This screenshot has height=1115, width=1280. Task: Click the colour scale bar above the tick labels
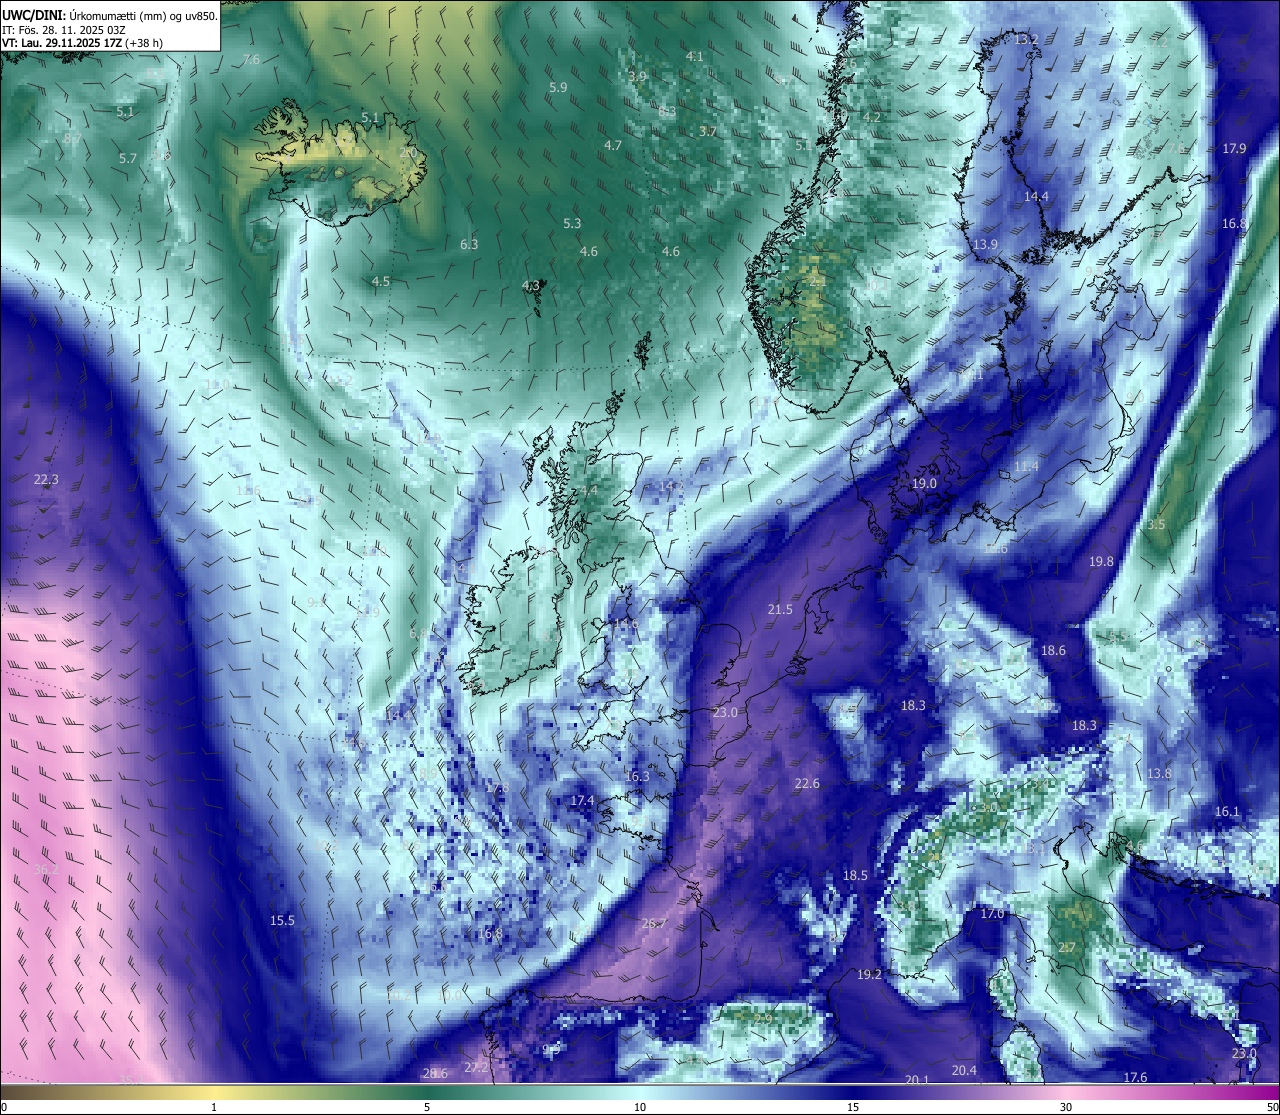[x=640, y=1092]
